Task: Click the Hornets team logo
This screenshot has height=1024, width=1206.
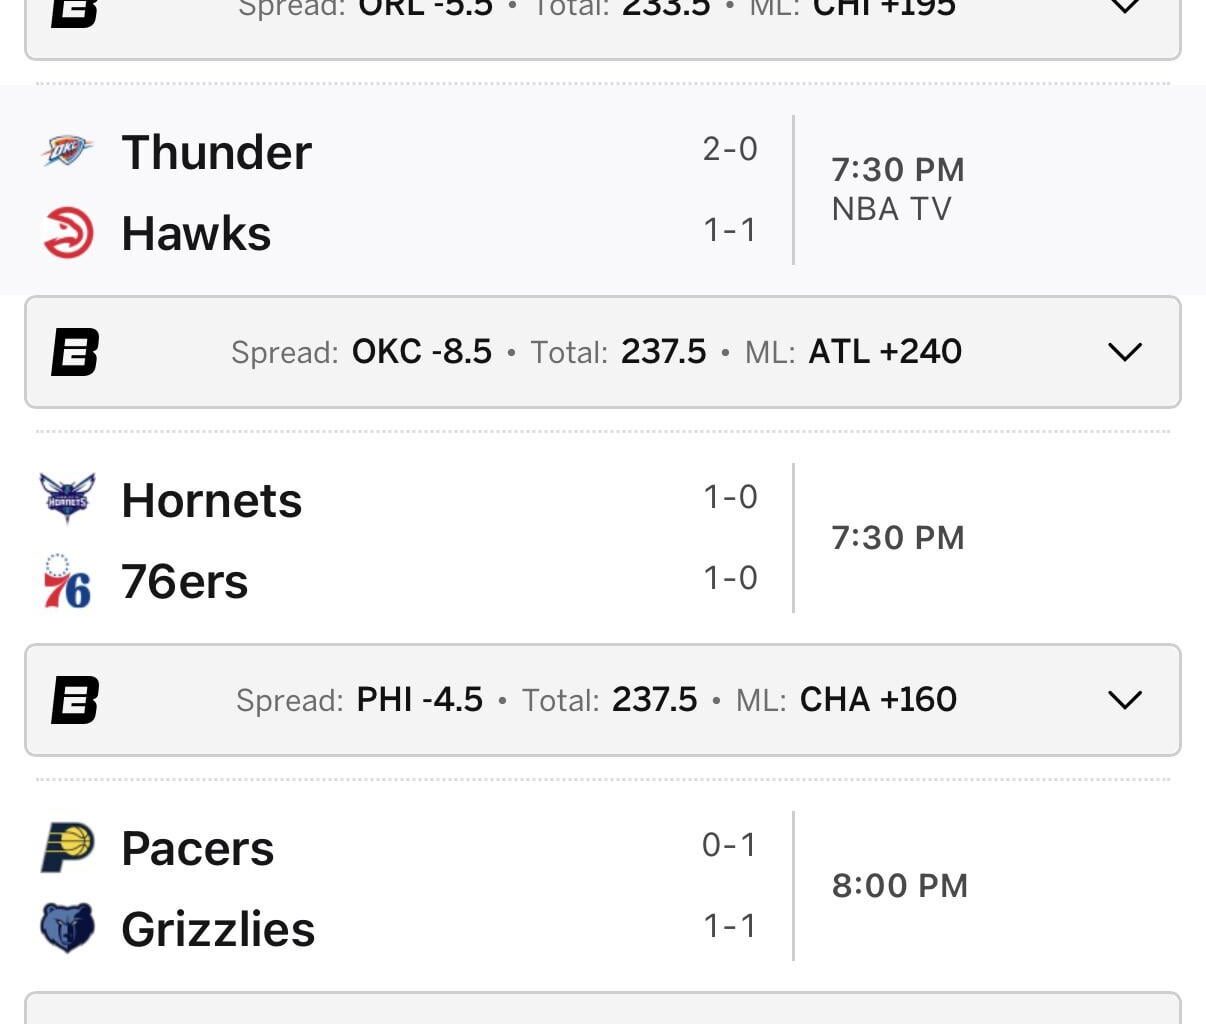Action: 66,498
